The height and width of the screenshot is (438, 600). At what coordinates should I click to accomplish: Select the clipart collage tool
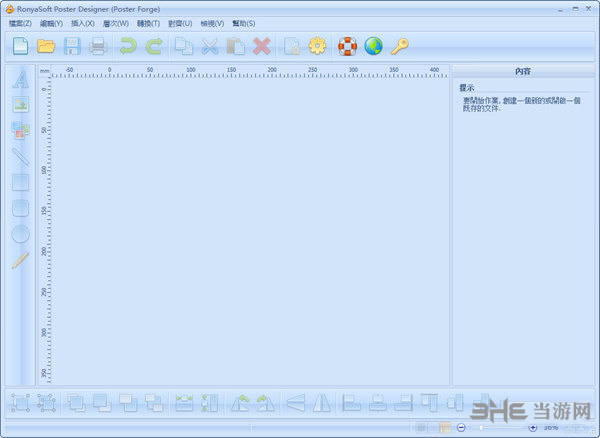coord(20,130)
